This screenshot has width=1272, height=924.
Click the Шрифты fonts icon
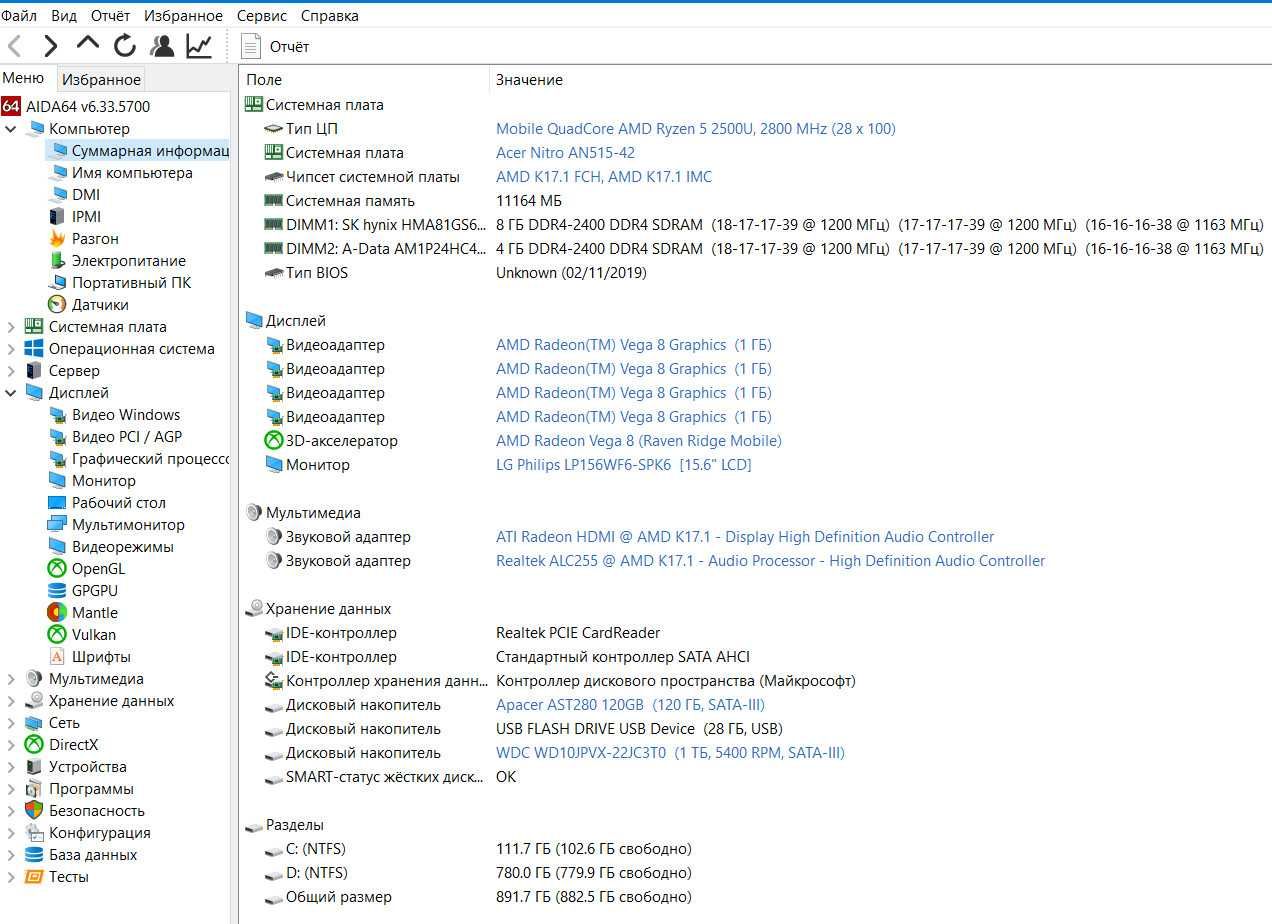(56, 657)
